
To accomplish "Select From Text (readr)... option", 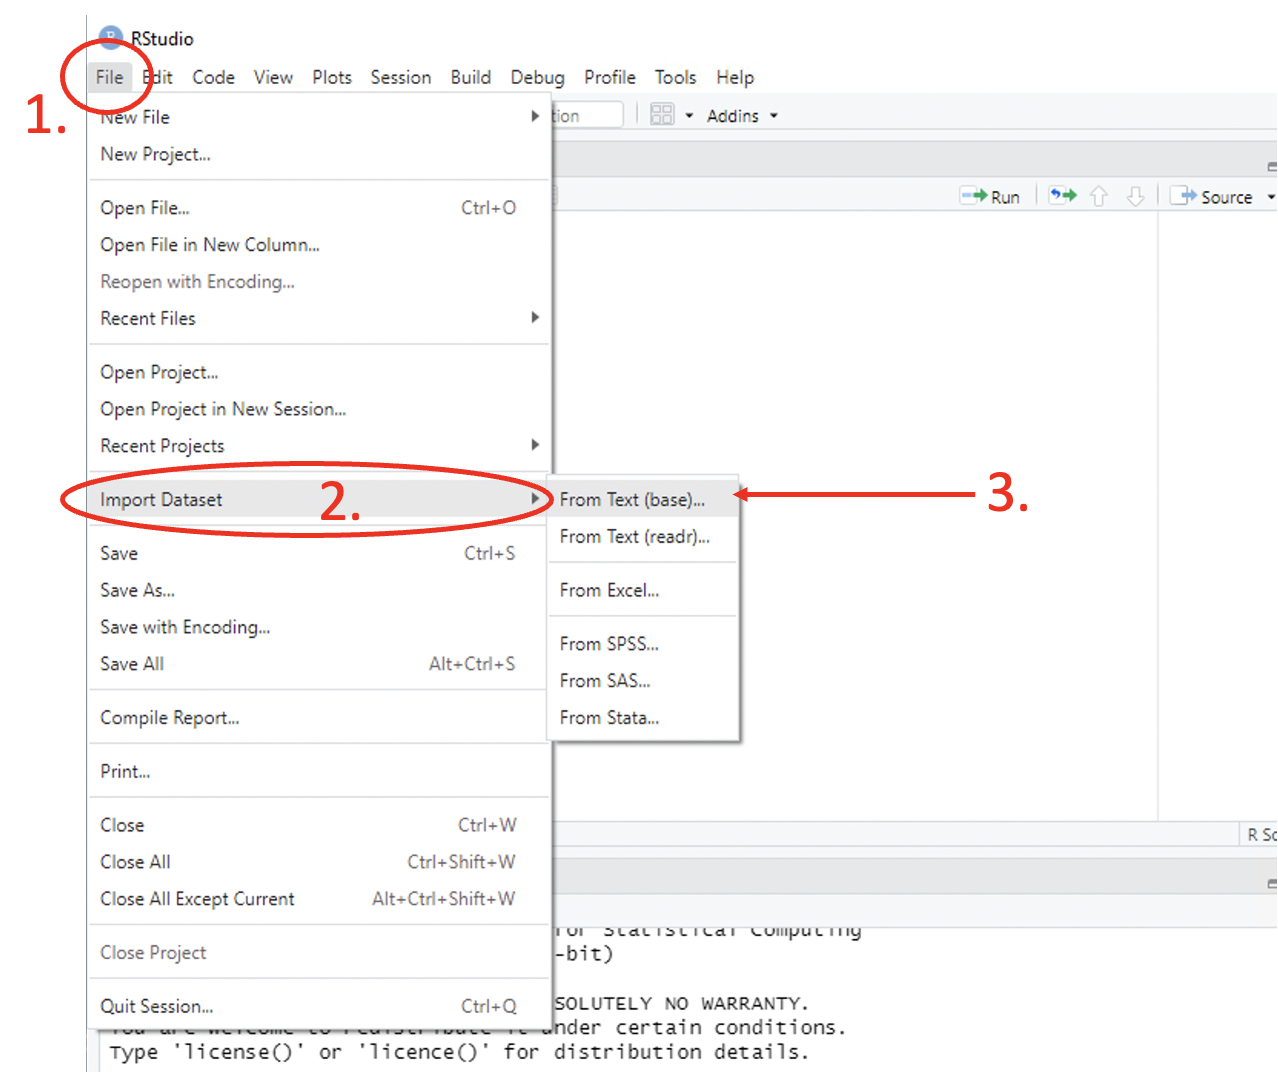I will [643, 536].
